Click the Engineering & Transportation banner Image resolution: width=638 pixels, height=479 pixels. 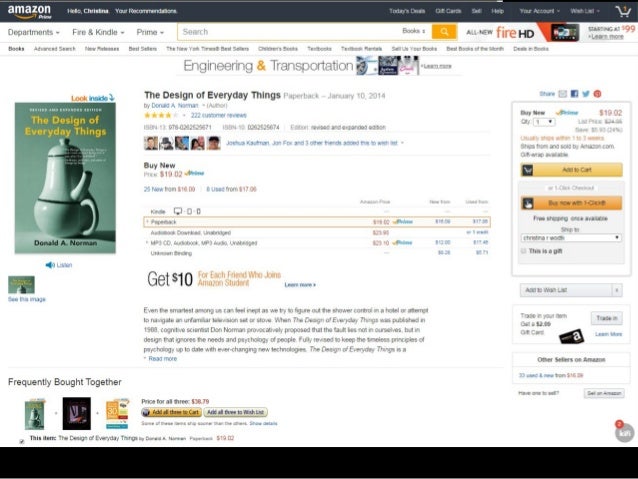click(318, 66)
